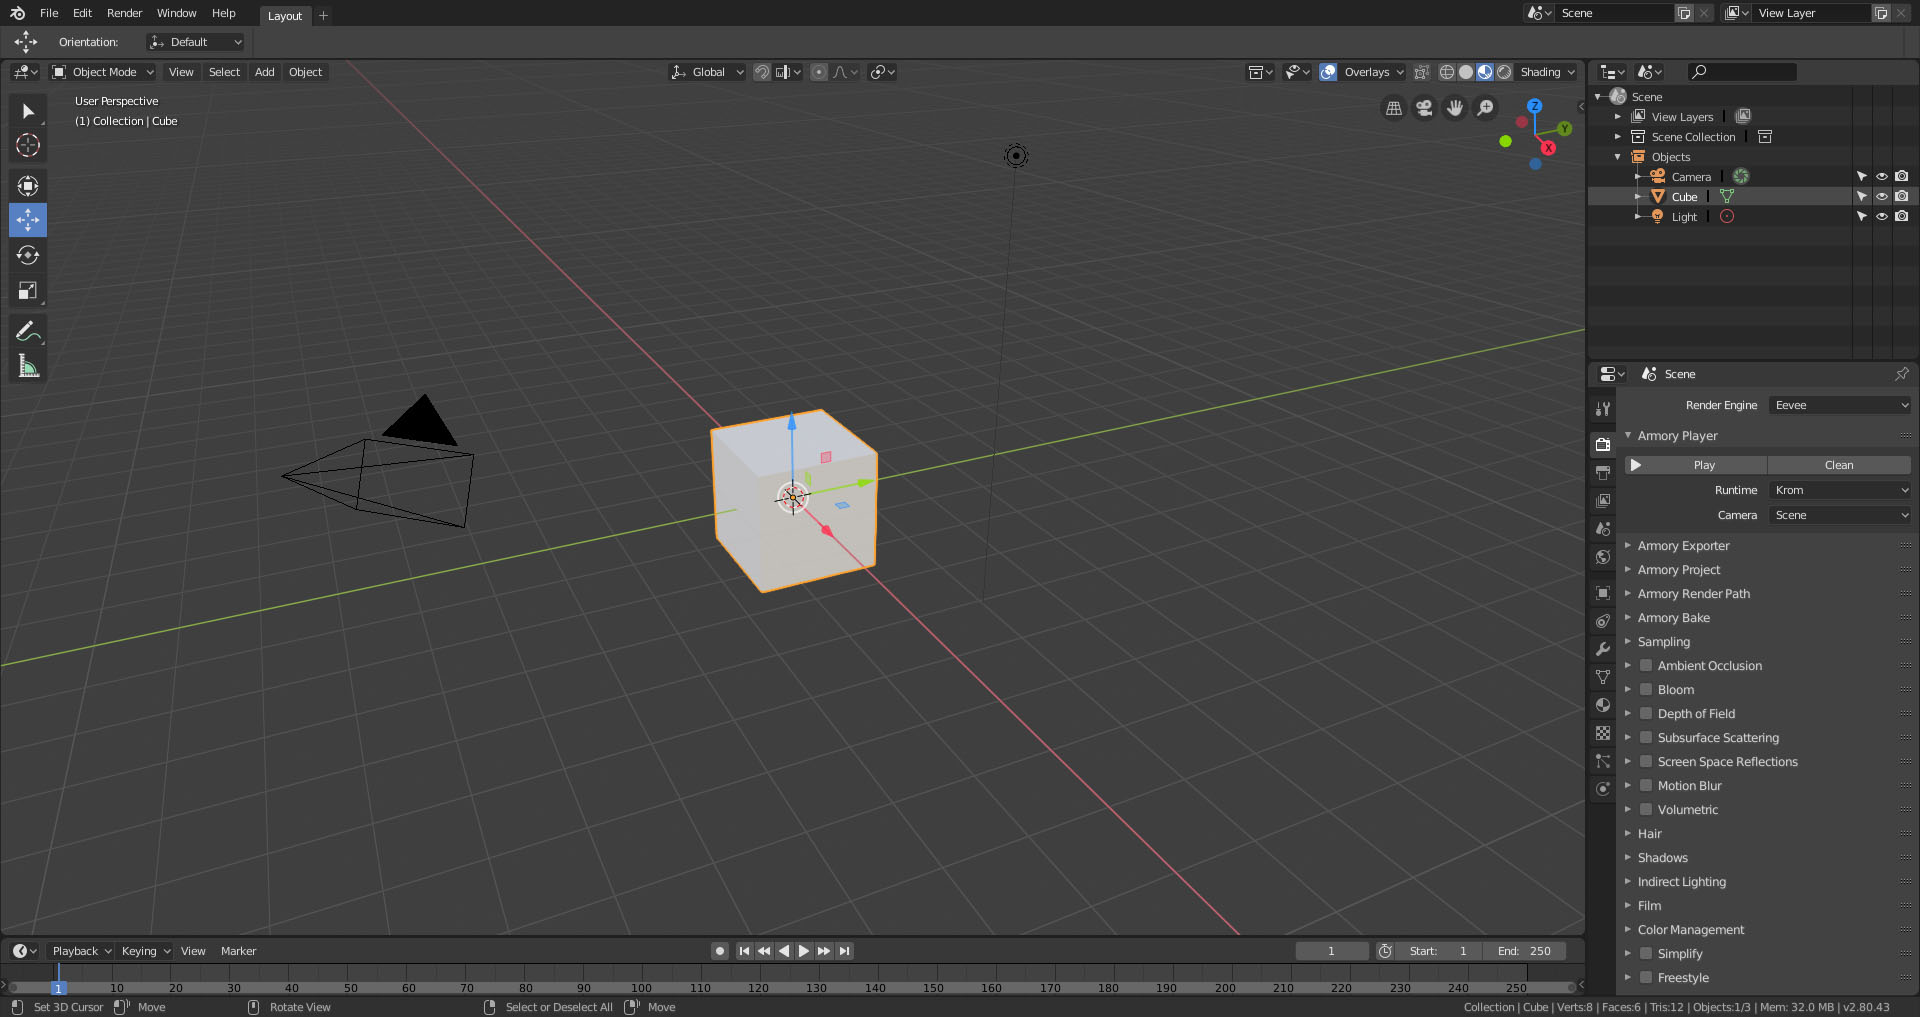This screenshot has width=1920, height=1017.
Task: Click the zoom view magnifier icon
Action: (x=1486, y=108)
